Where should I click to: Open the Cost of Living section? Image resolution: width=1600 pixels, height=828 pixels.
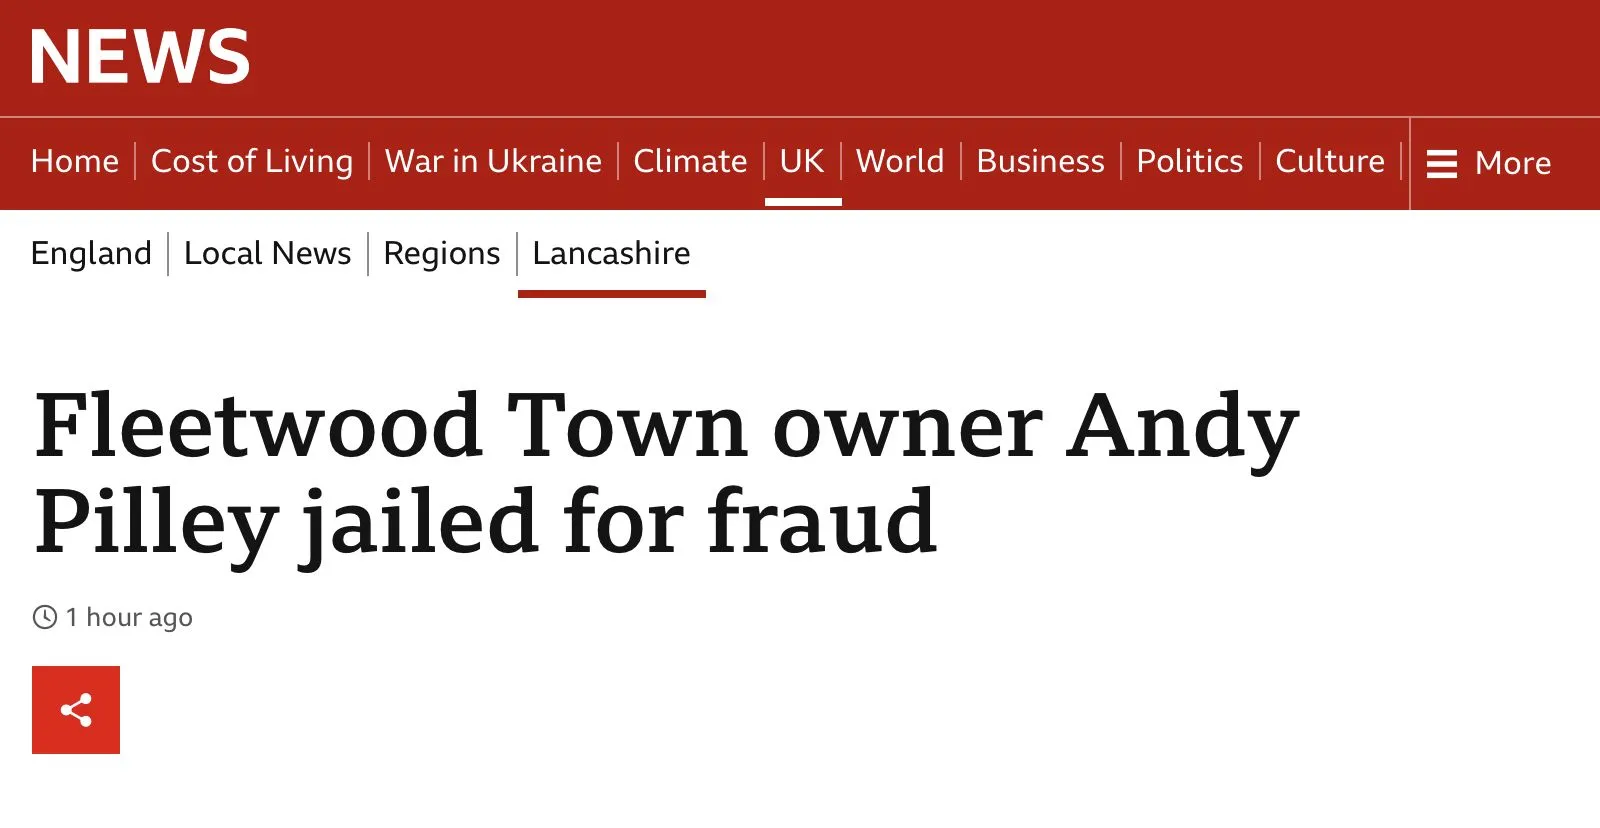point(252,162)
